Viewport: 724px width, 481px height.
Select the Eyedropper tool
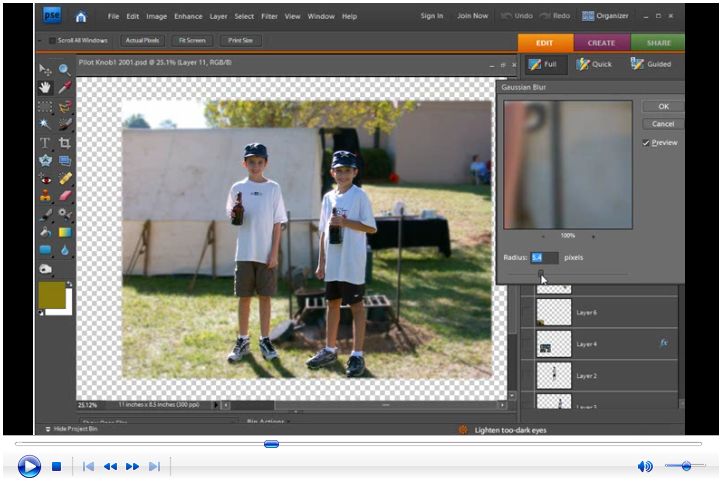[x=65, y=87]
